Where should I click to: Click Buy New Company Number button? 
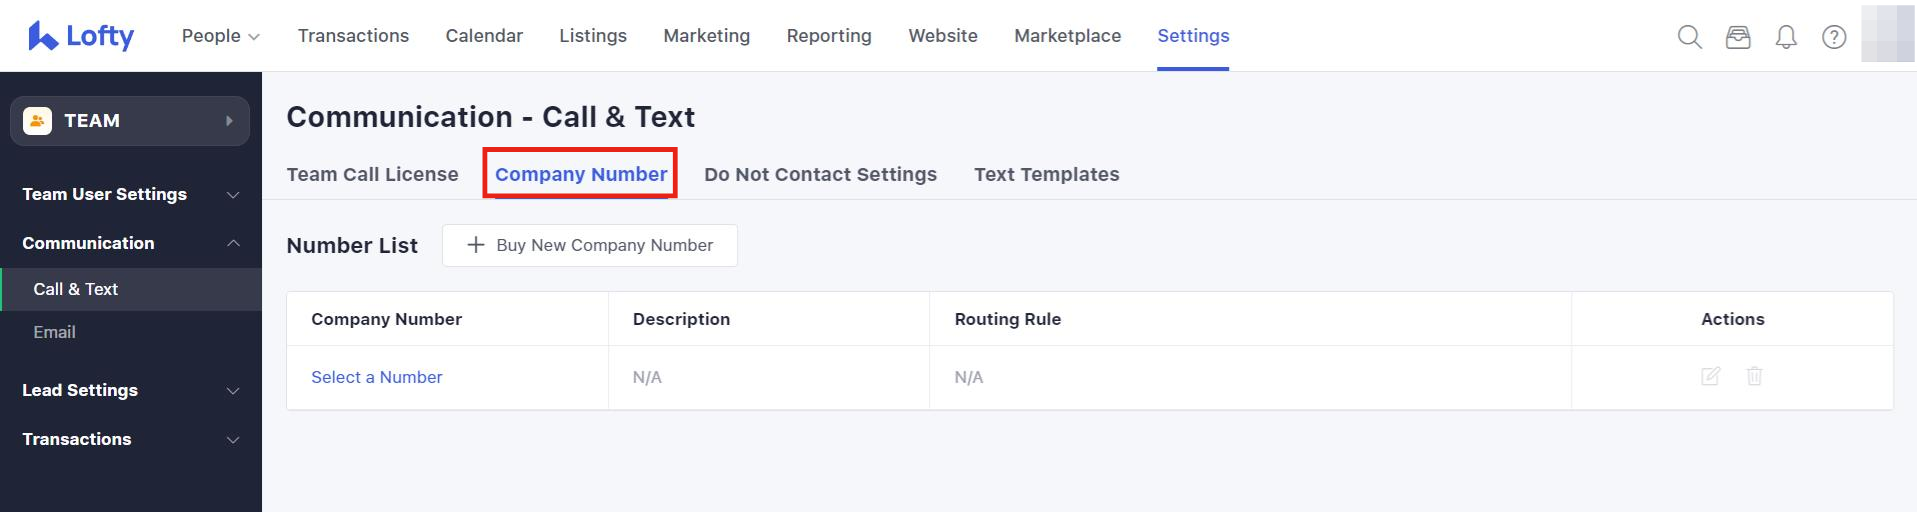590,245
